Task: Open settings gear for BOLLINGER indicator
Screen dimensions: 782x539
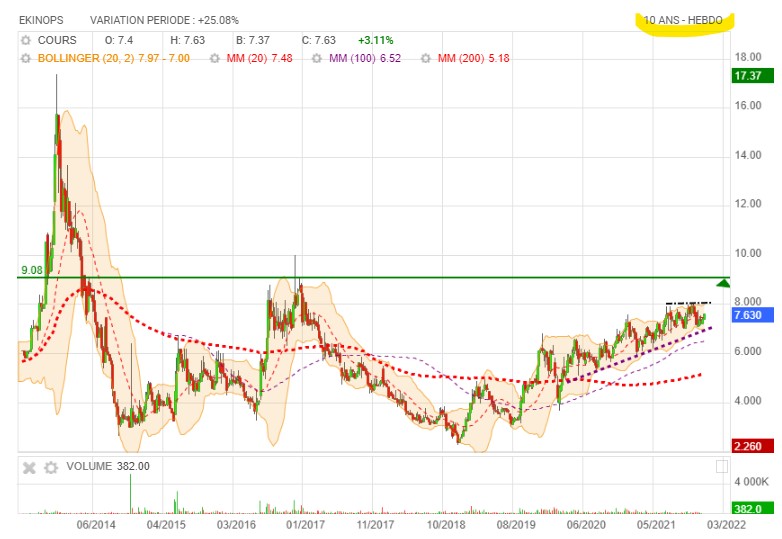Action: coord(25,59)
